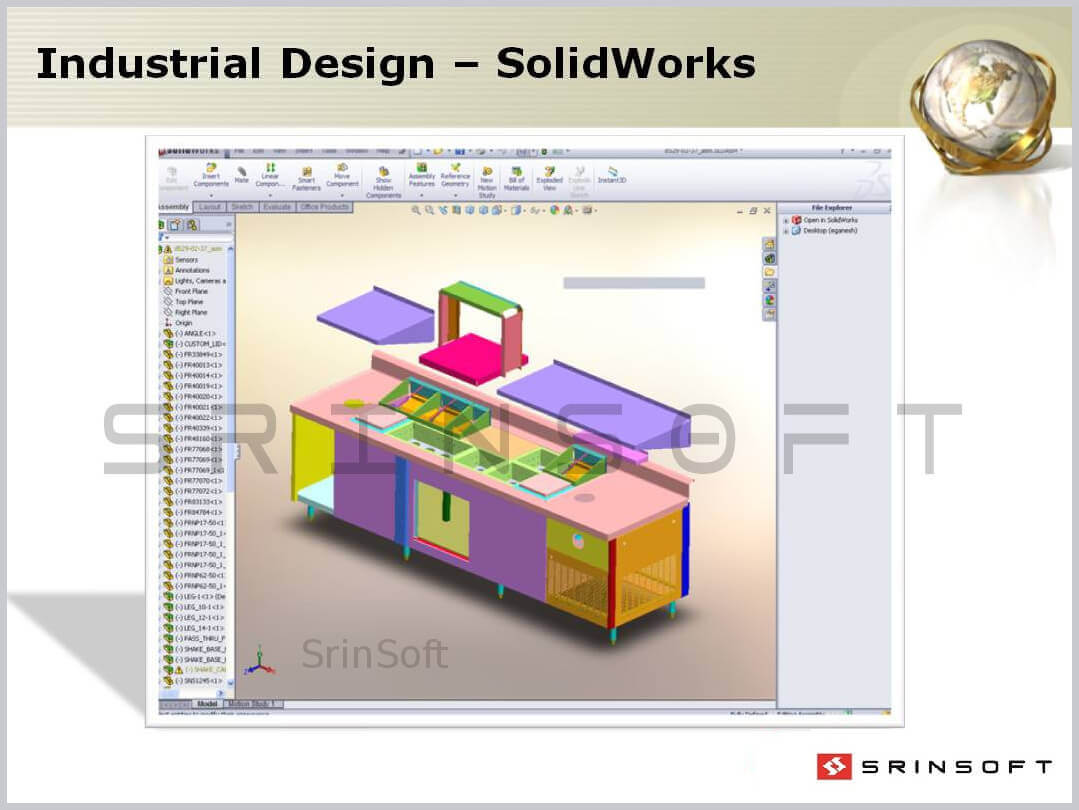Click the Linear Component Pattern tool
Viewport: 1079px width, 810px height.
(x=270, y=175)
